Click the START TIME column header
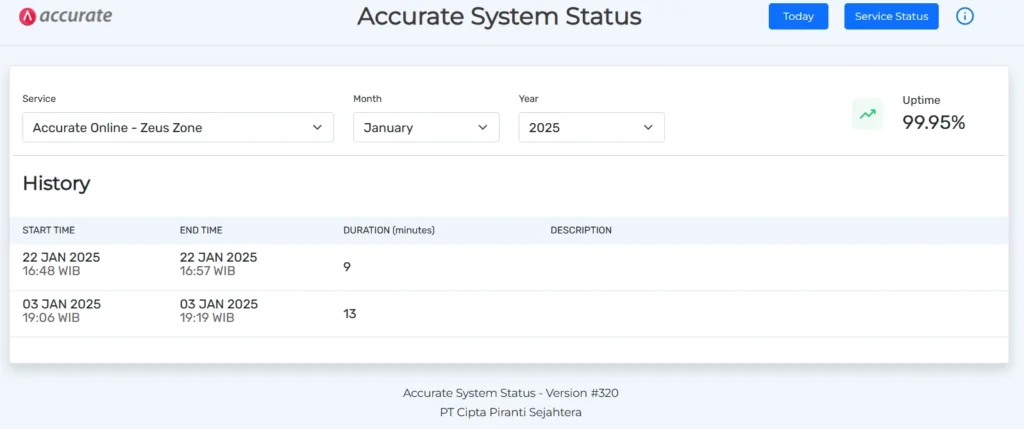This screenshot has width=1024, height=429. pyautogui.click(x=48, y=230)
